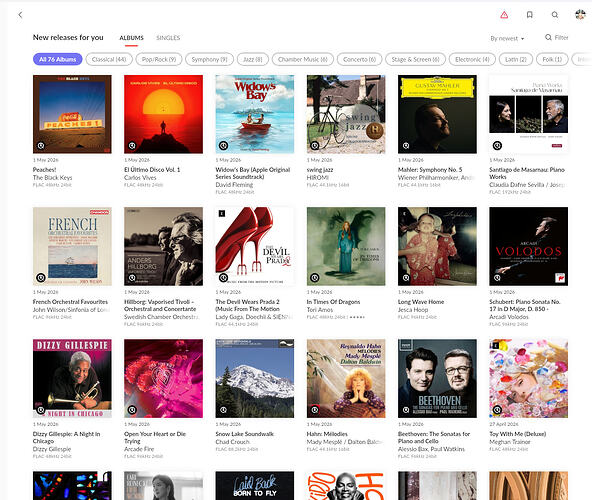Open the Volodos Schubert album cover

(x=529, y=246)
